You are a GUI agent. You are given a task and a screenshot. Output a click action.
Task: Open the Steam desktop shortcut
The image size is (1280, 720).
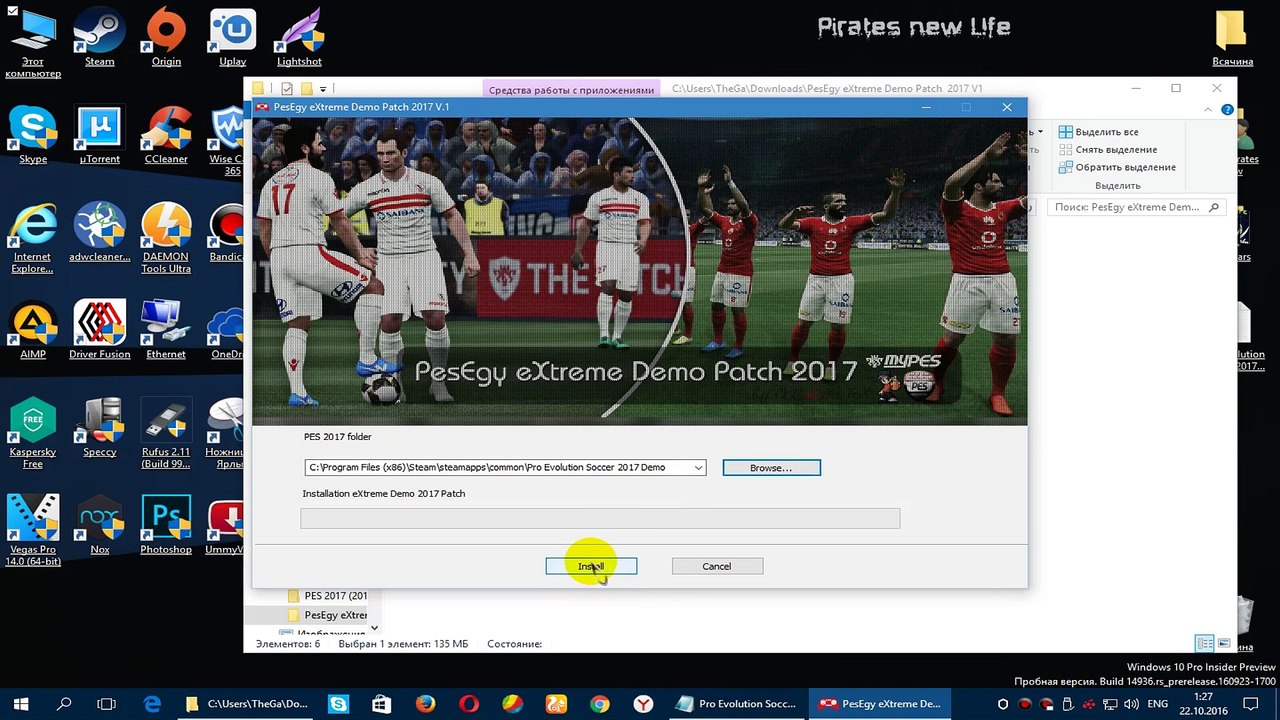99,38
